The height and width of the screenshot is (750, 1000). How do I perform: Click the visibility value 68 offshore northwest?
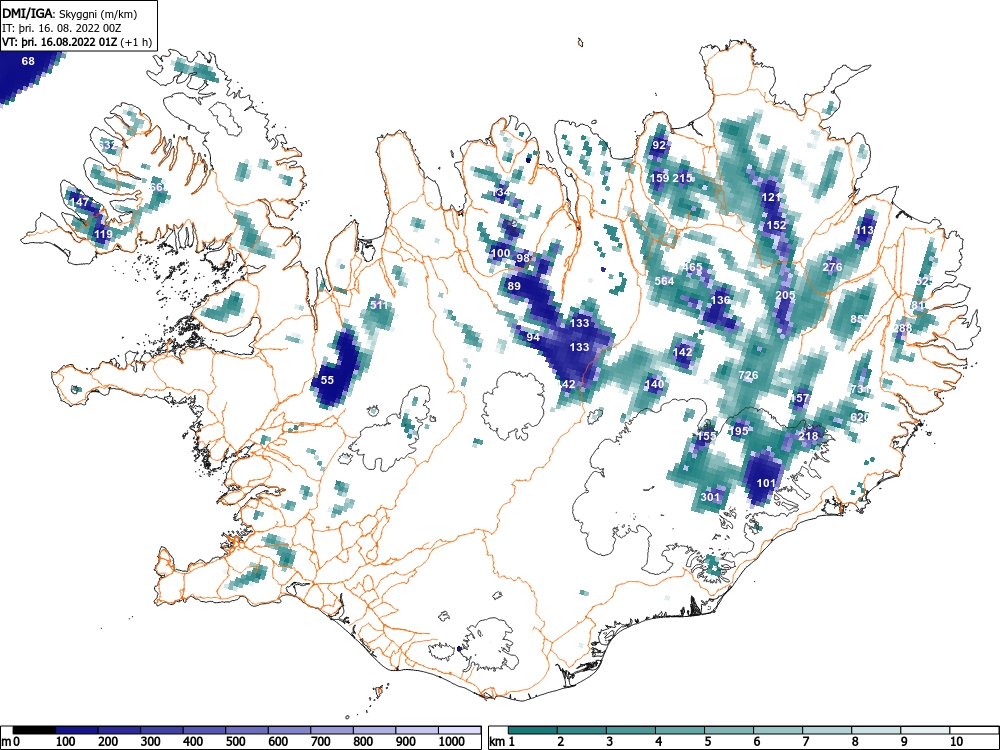point(28,61)
